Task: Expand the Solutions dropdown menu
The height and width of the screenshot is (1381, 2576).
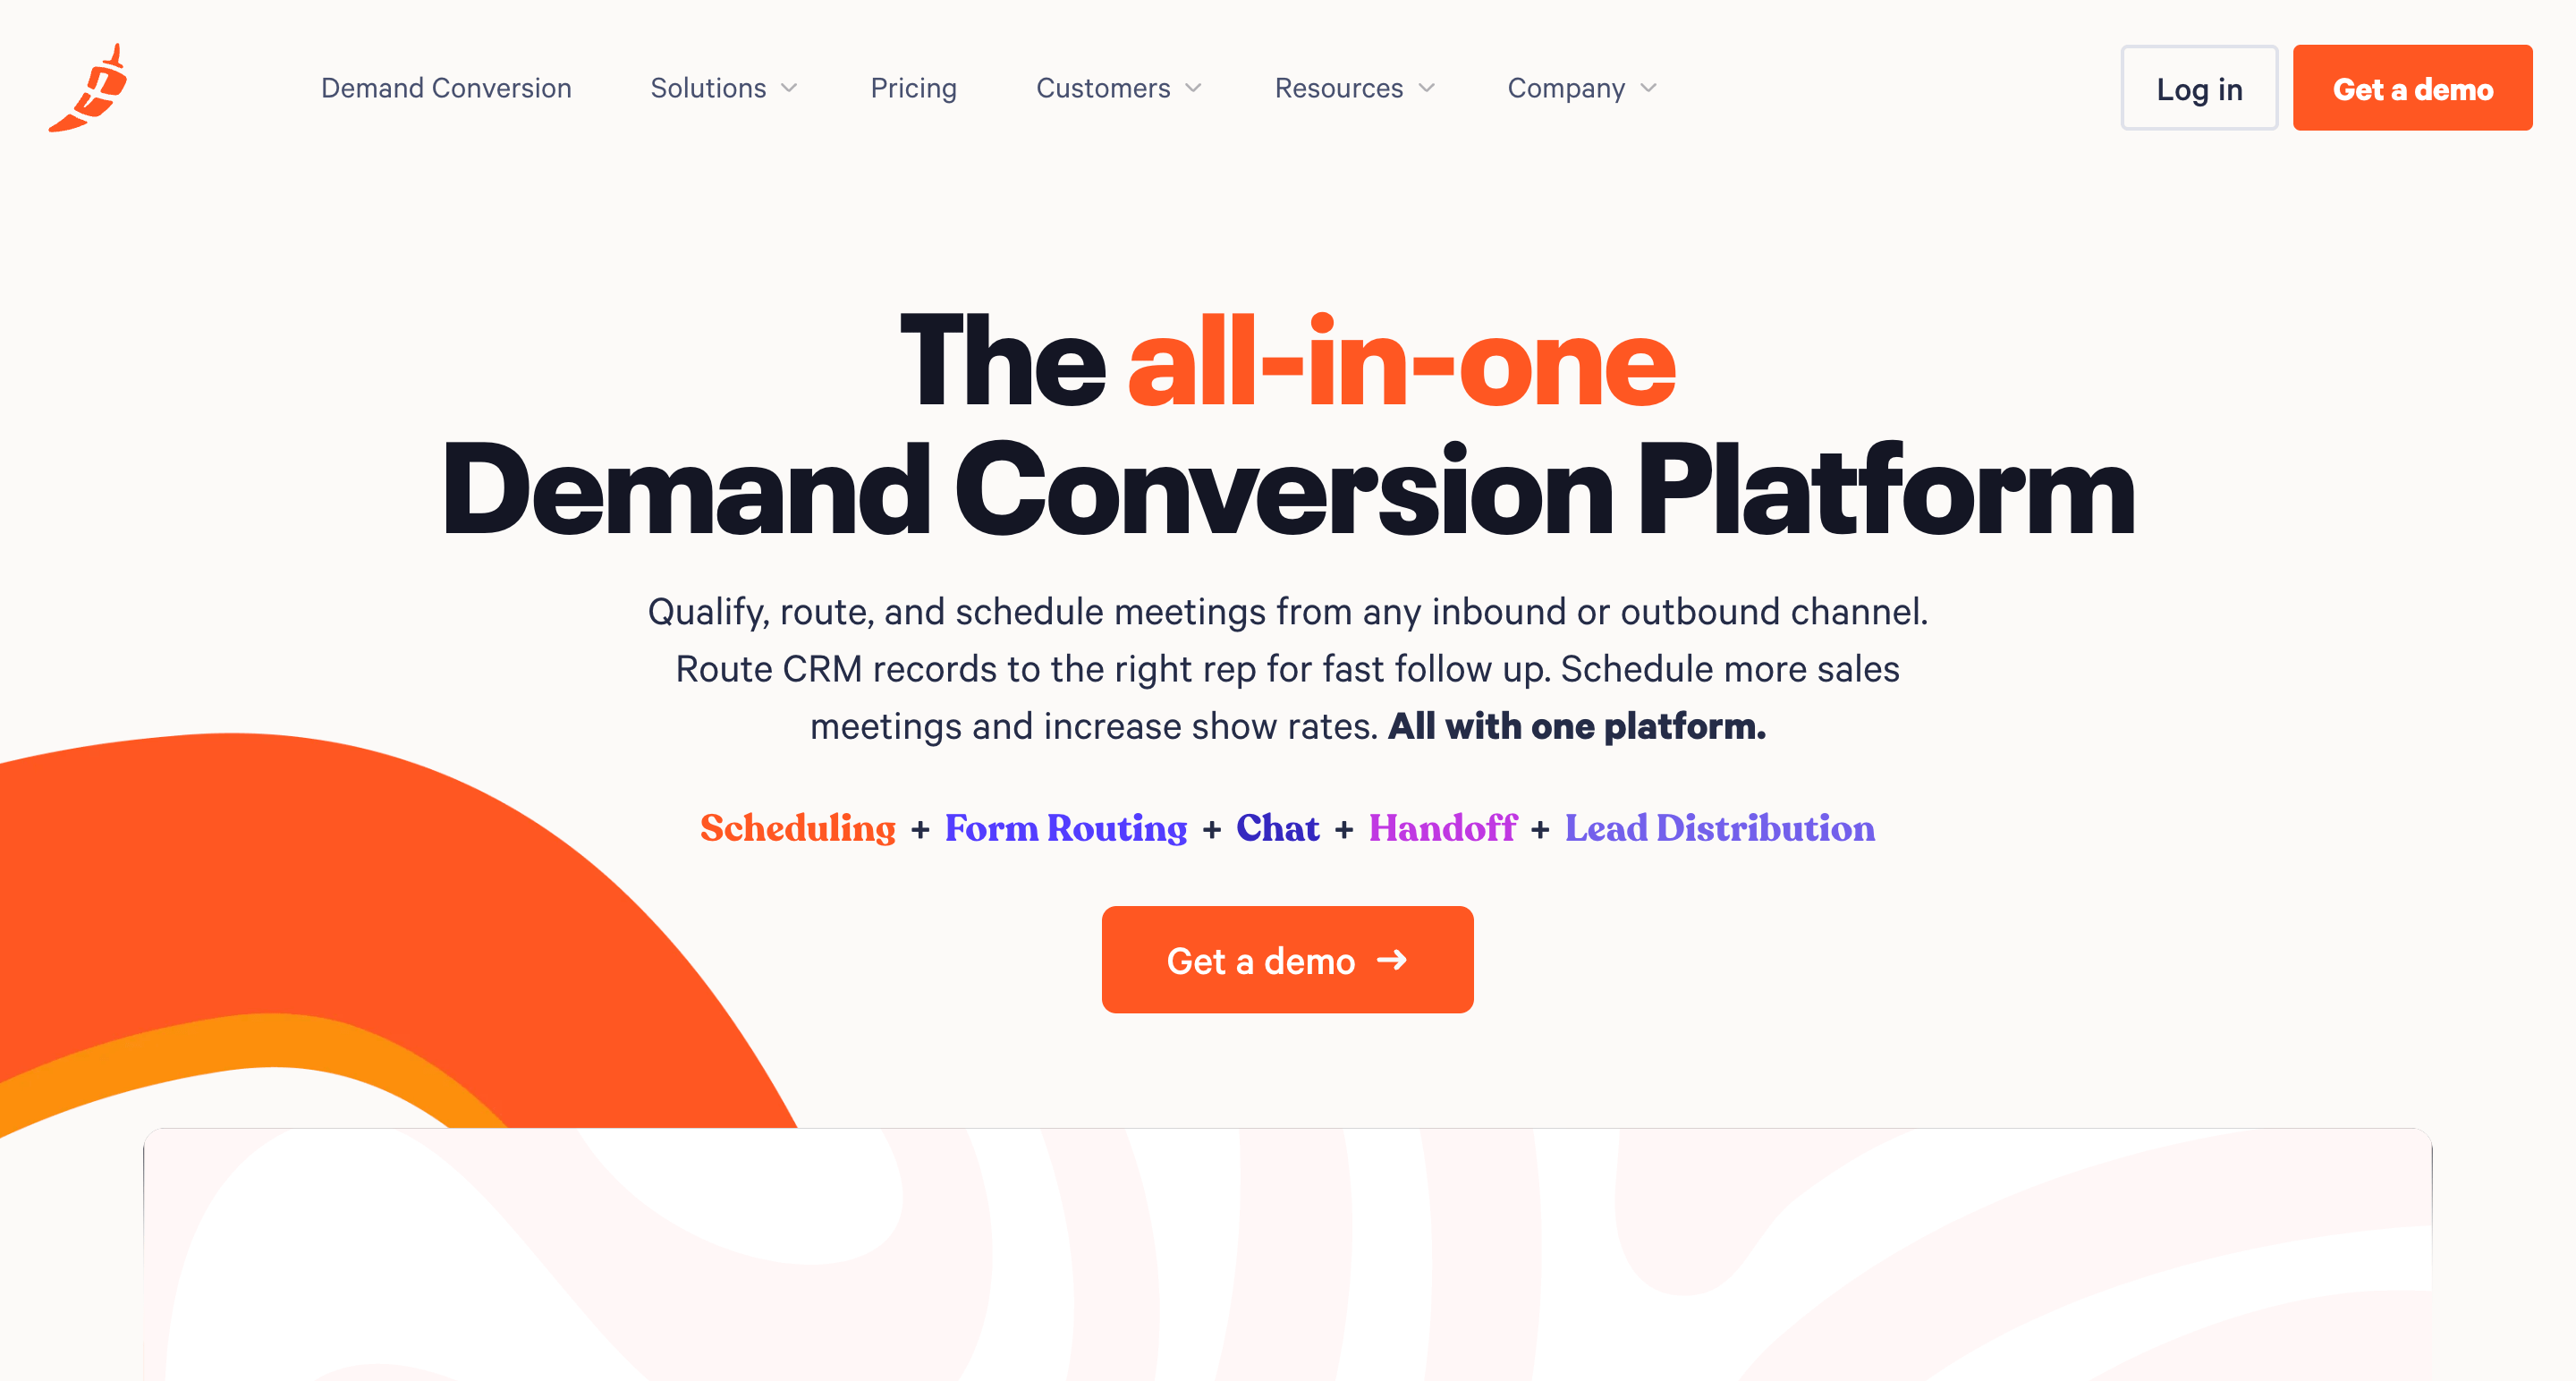Action: 721,89
